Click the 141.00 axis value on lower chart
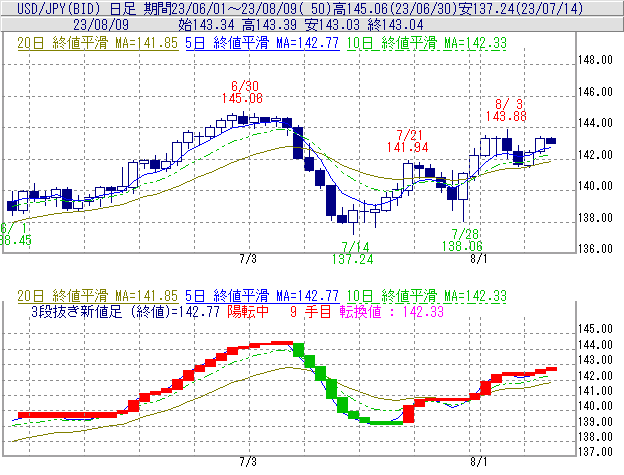Viewport: 624px width, 475px height. (595, 391)
